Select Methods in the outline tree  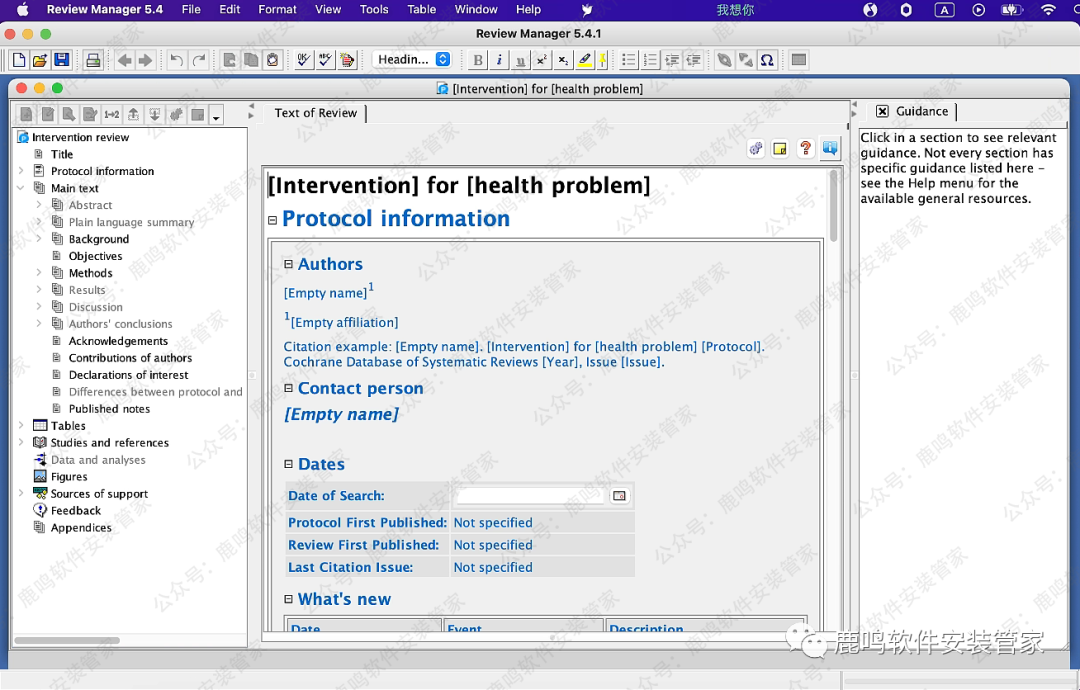coord(90,273)
